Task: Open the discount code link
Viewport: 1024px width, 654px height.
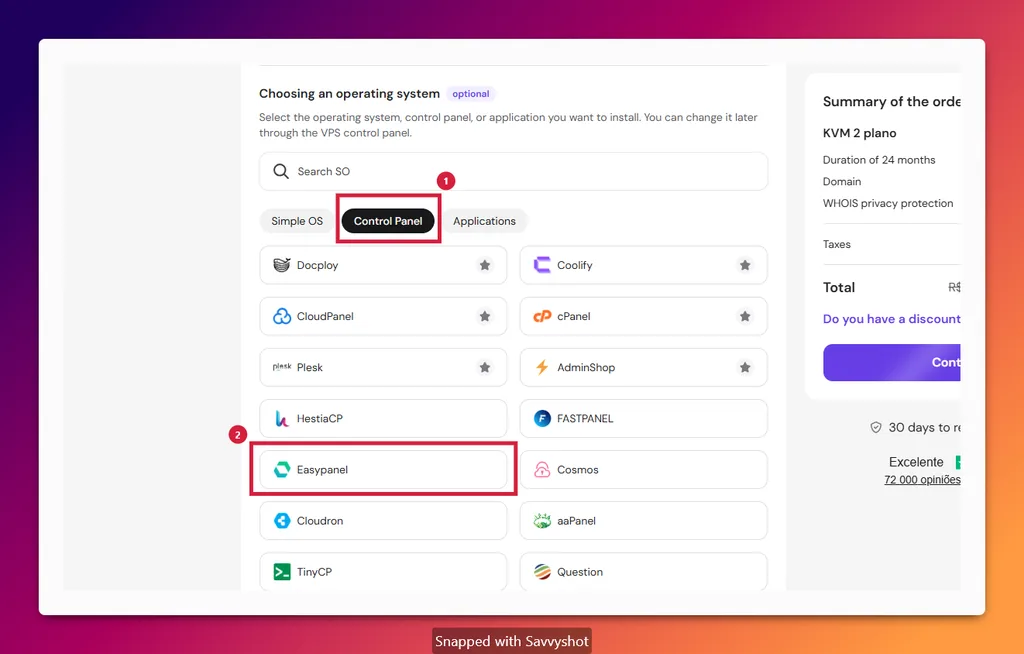Action: (891, 319)
